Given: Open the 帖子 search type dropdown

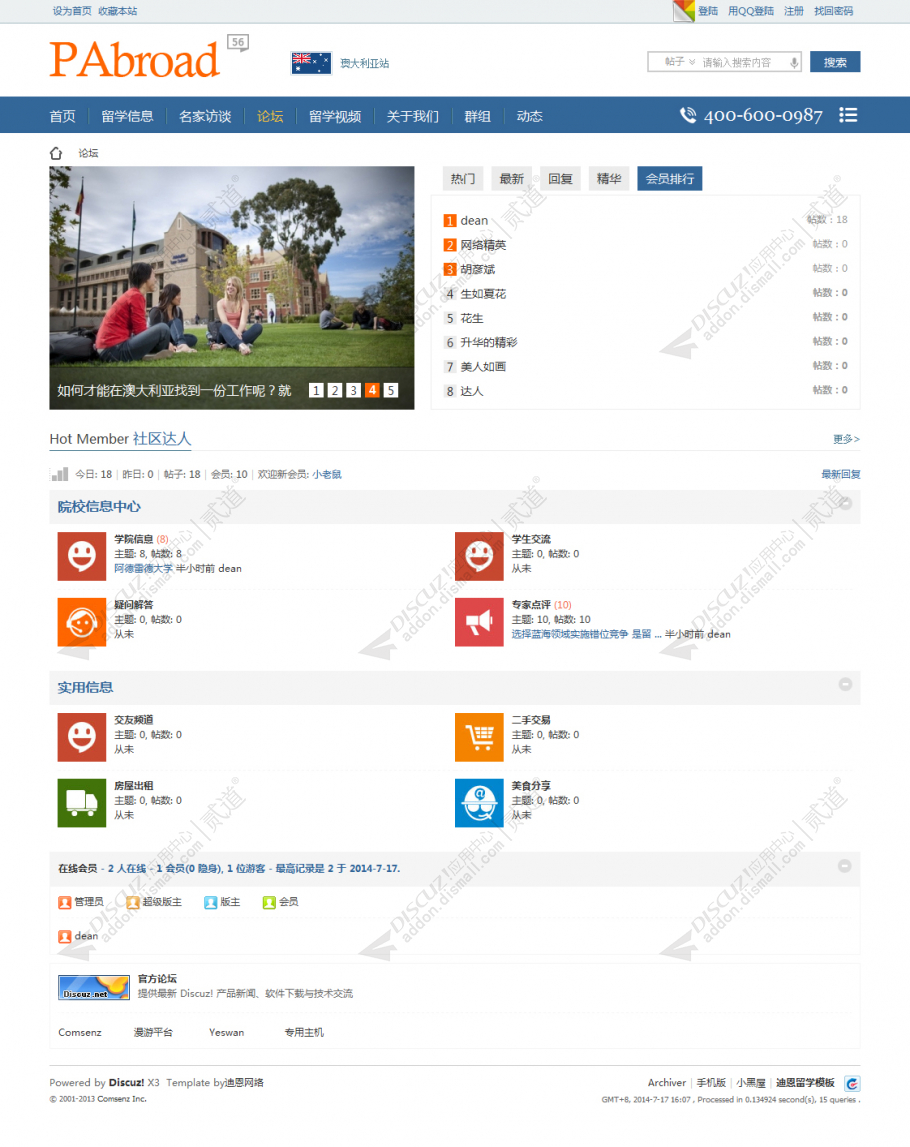Looking at the screenshot, I should tap(680, 62).
